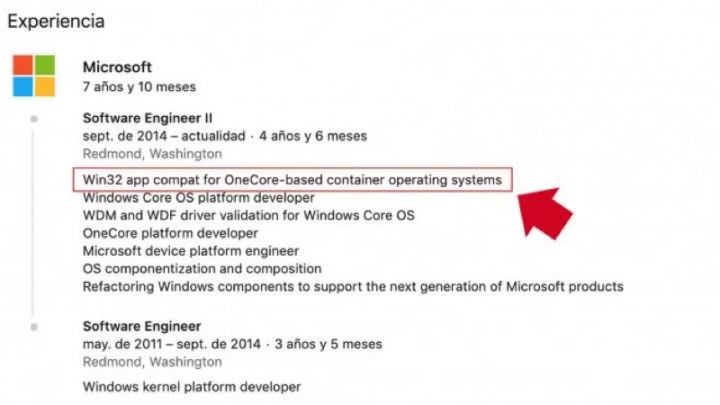
Task: Click the "may. de 2011 – sept. de 2014" date range
Action: pos(175,344)
